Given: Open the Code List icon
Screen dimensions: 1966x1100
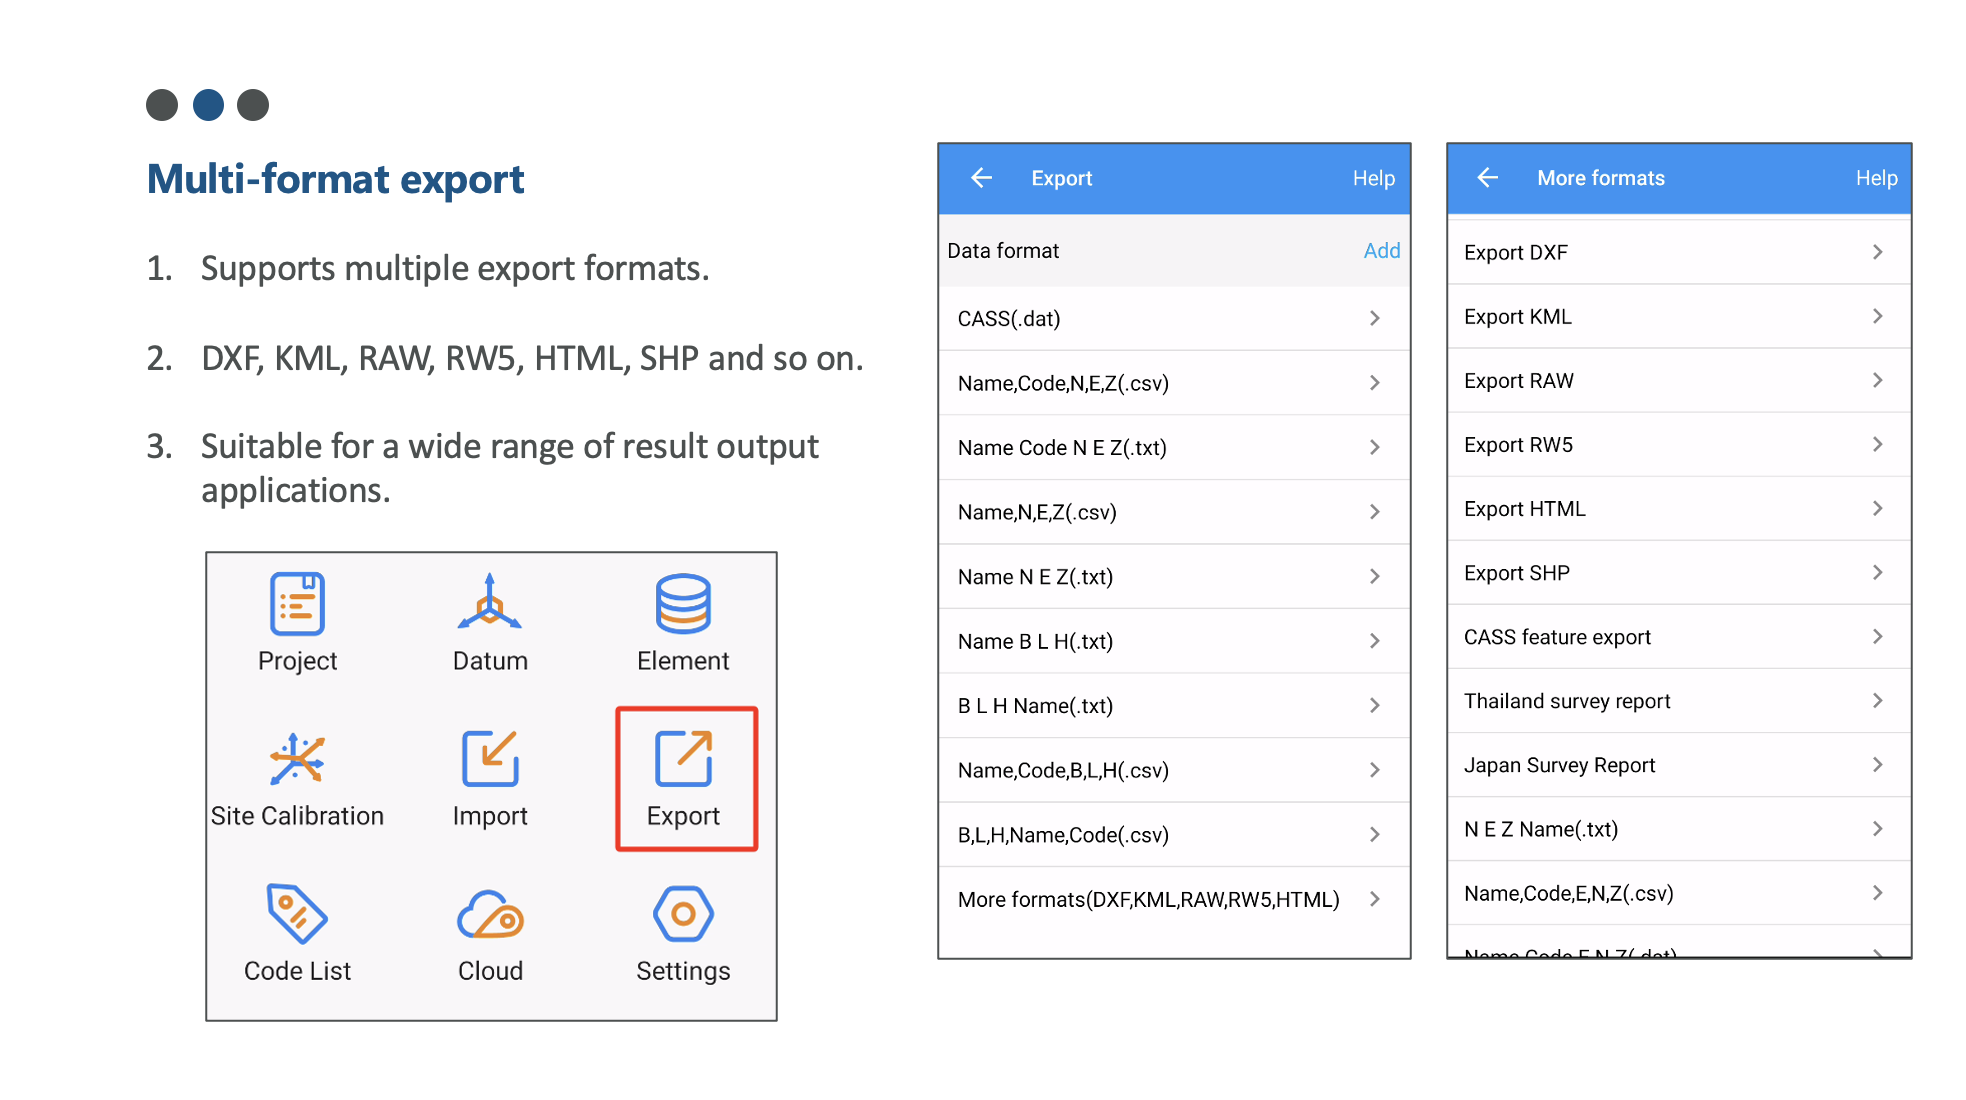Looking at the screenshot, I should [x=297, y=913].
